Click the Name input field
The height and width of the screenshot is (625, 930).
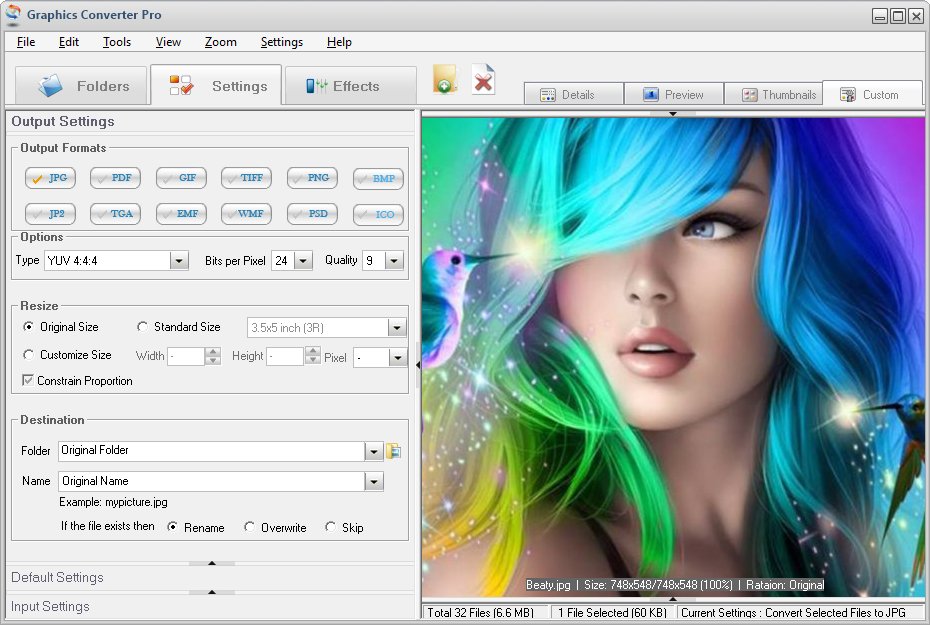pyautogui.click(x=211, y=481)
